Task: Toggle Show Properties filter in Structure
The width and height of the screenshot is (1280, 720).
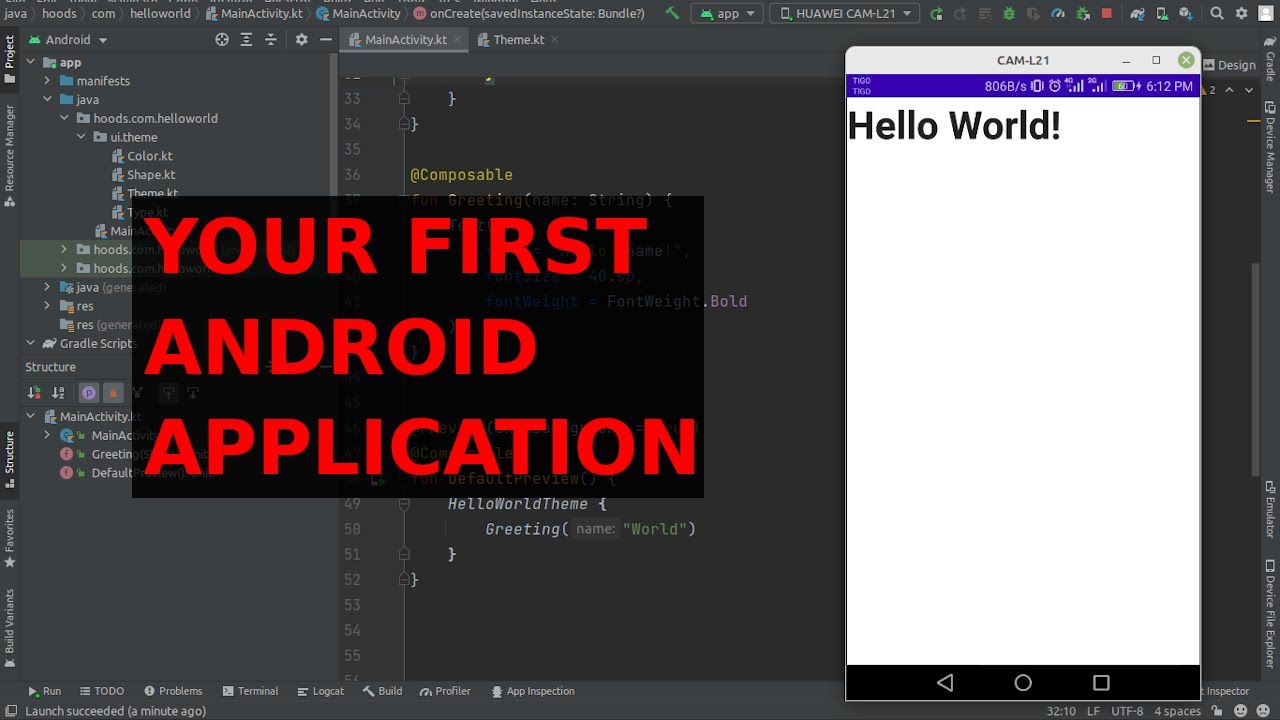Action: coord(89,393)
